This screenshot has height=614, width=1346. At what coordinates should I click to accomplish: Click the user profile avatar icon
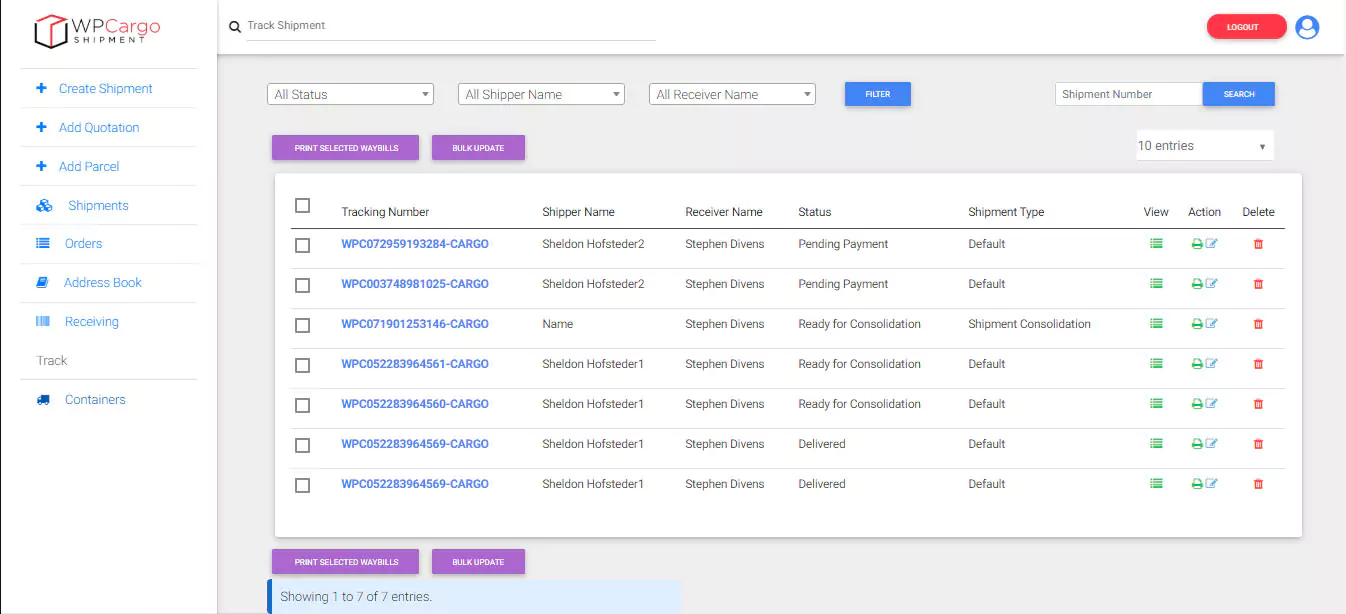pos(1306,27)
